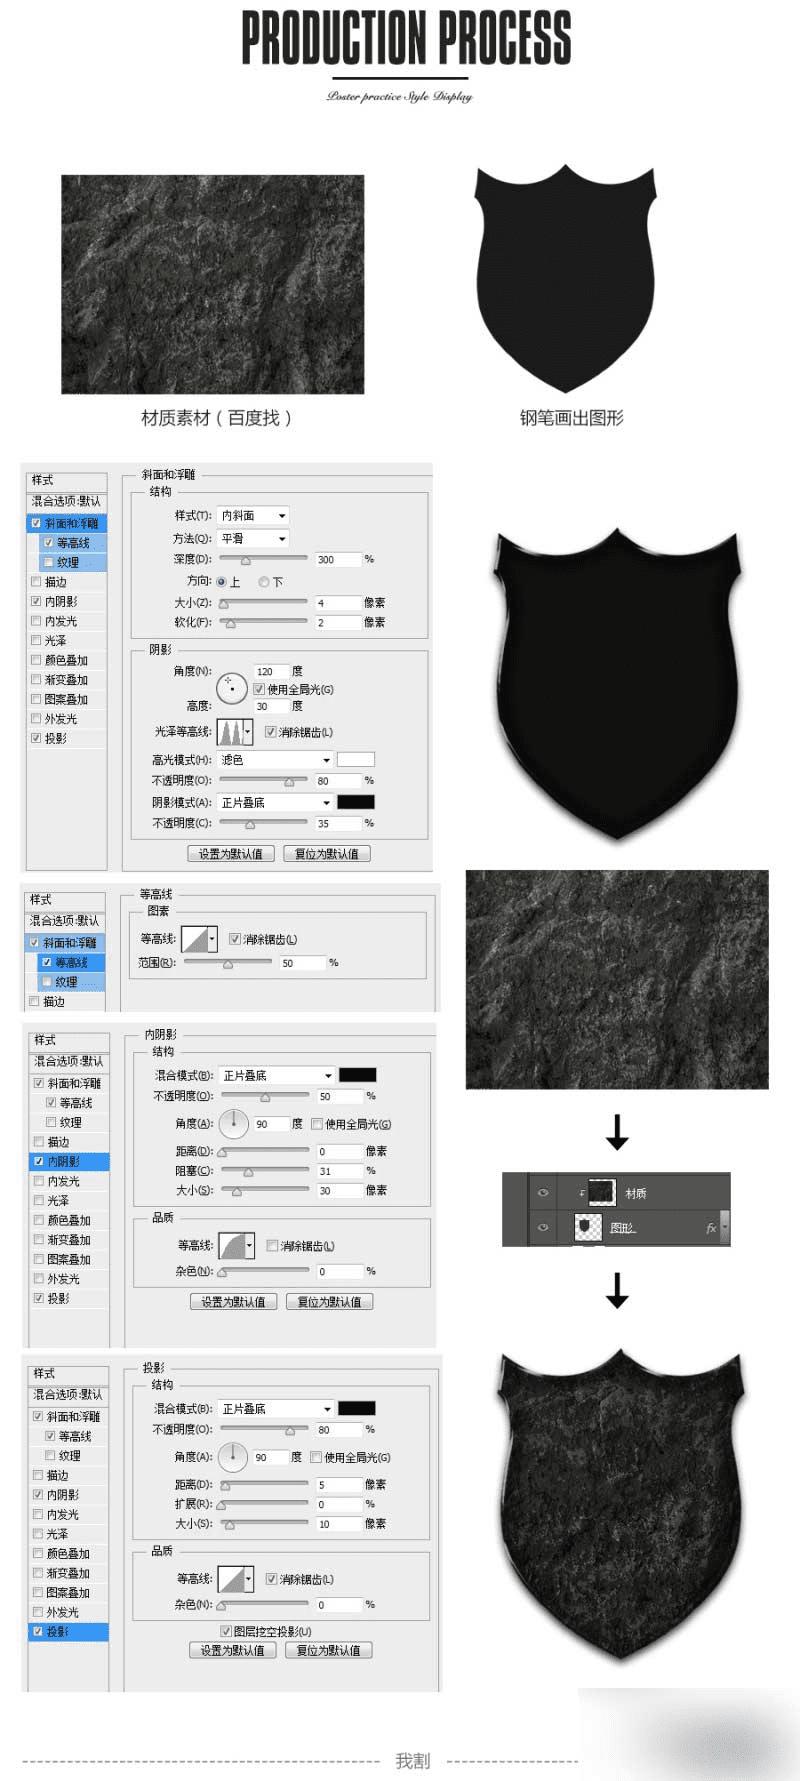
Task: Click angle dial in 斜面和浮雕 阴影 section
Action: (231, 687)
